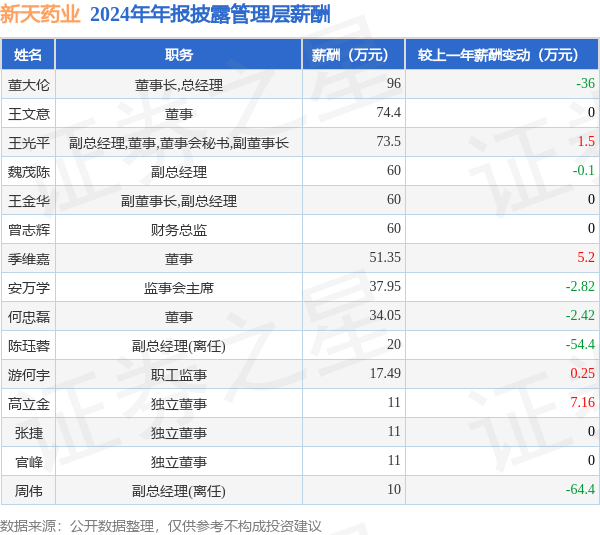Click the name 陈珏蓉
Screen dimensions: 600x535
pyautogui.click(x=29, y=346)
